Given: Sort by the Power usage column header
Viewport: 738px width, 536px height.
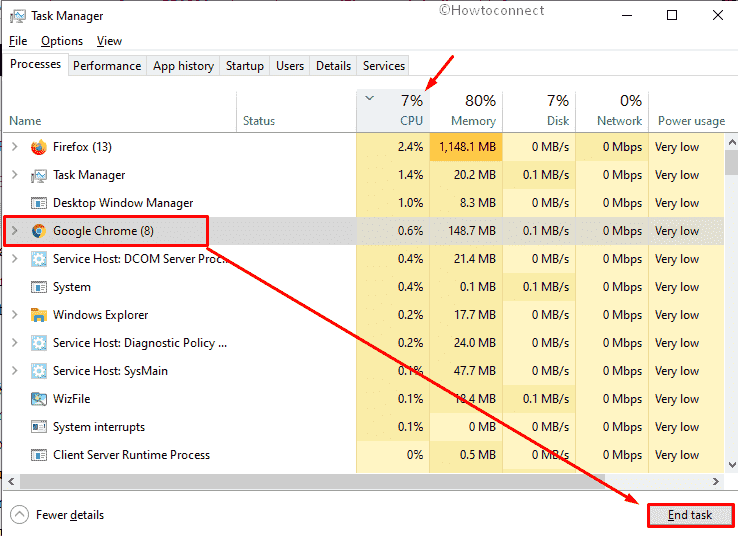Looking at the screenshot, I should pyautogui.click(x=691, y=112).
